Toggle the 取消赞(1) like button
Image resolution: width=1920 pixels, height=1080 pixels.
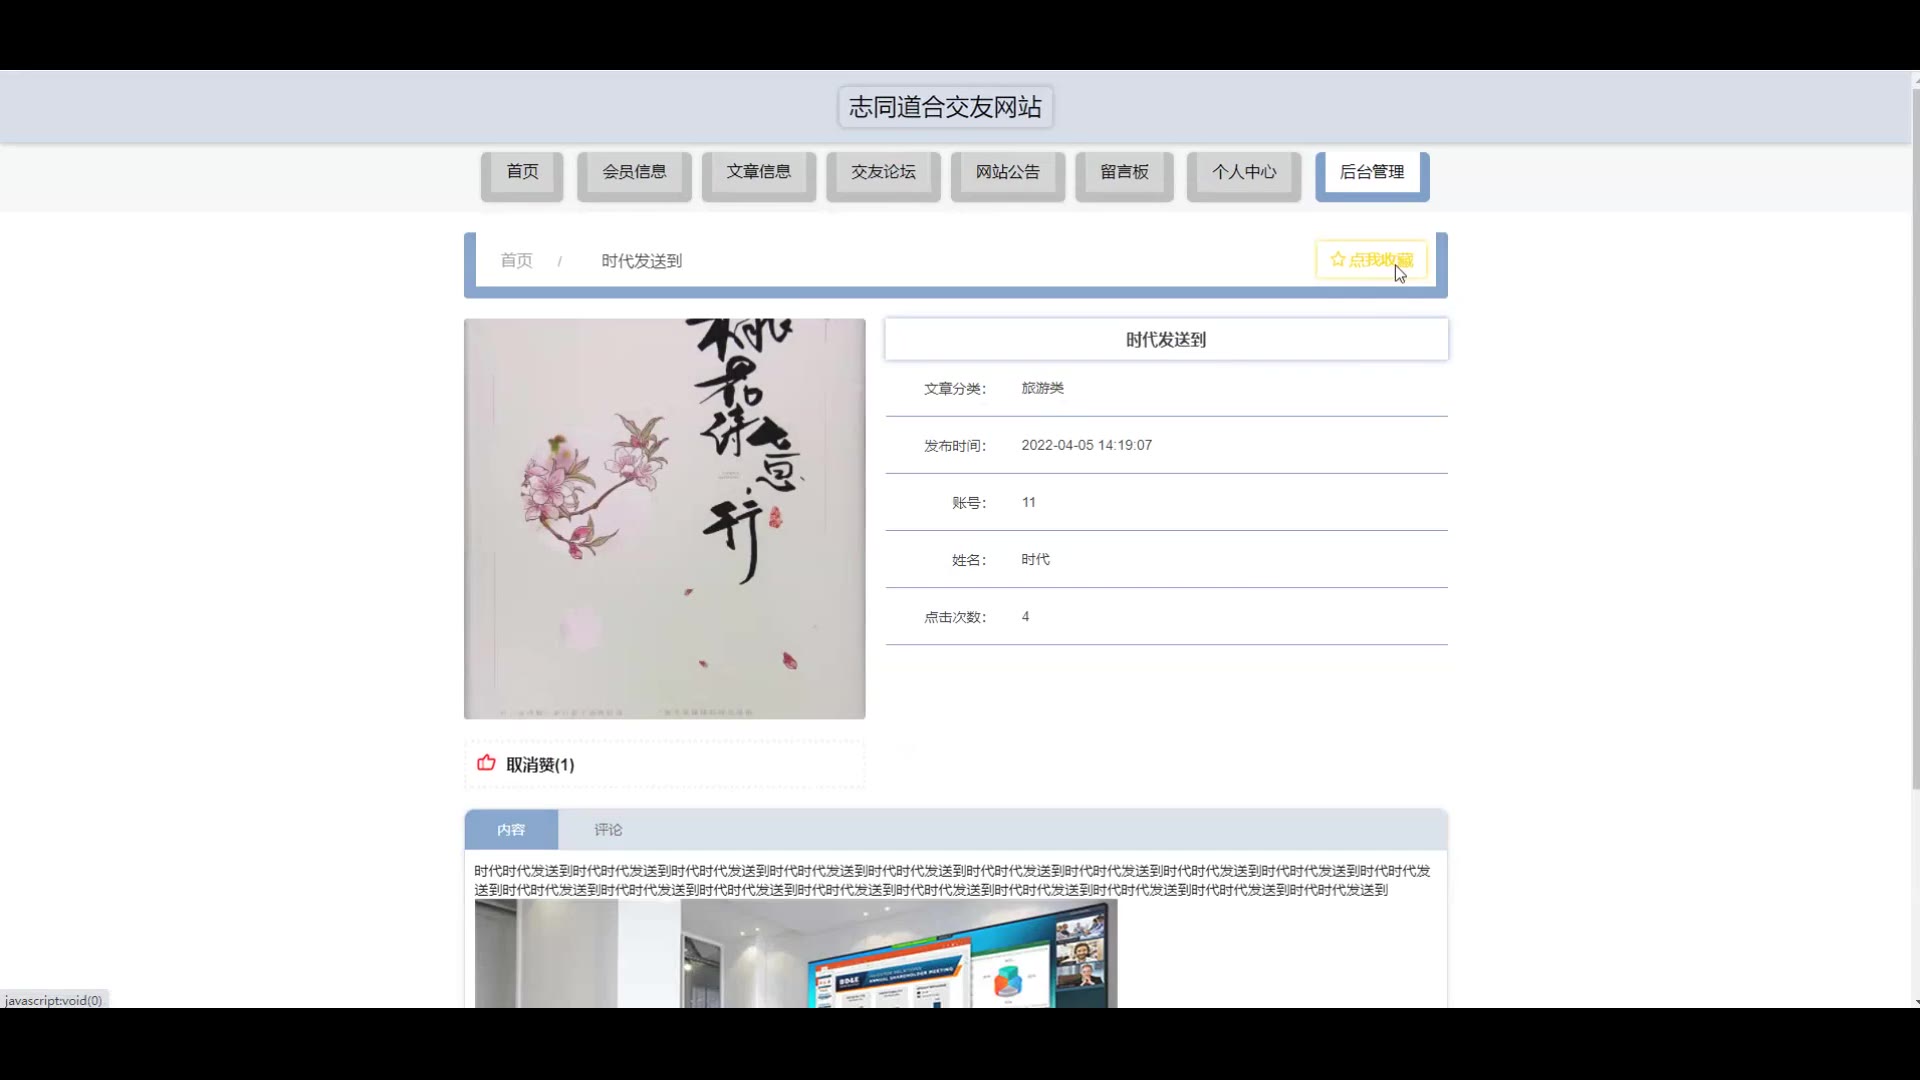tap(540, 765)
